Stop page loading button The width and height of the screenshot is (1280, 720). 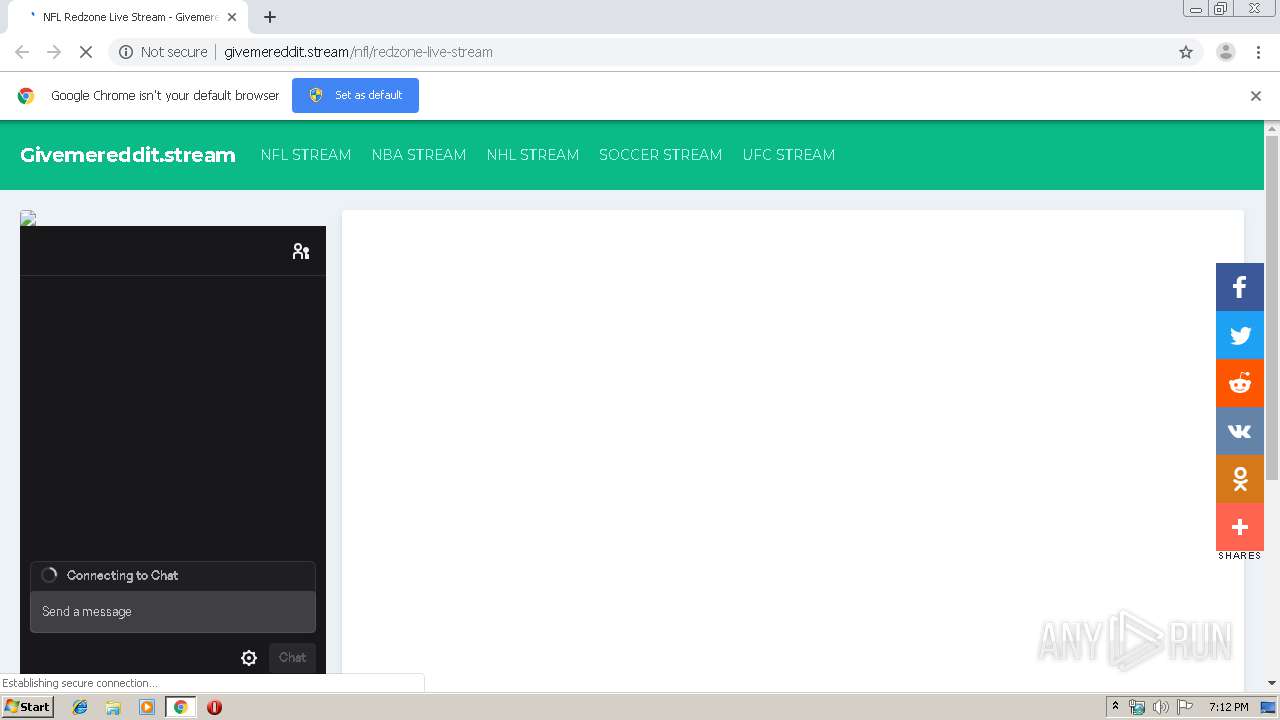86,52
